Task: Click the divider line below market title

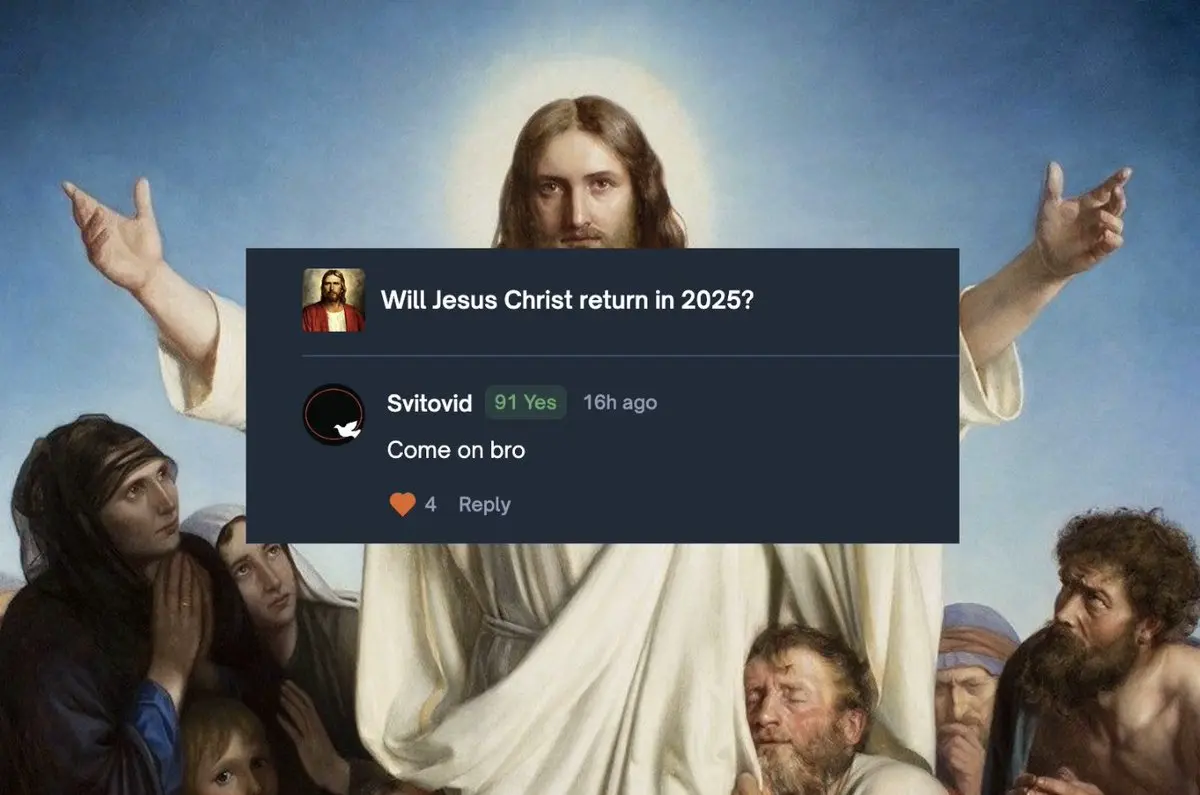Action: tap(630, 355)
